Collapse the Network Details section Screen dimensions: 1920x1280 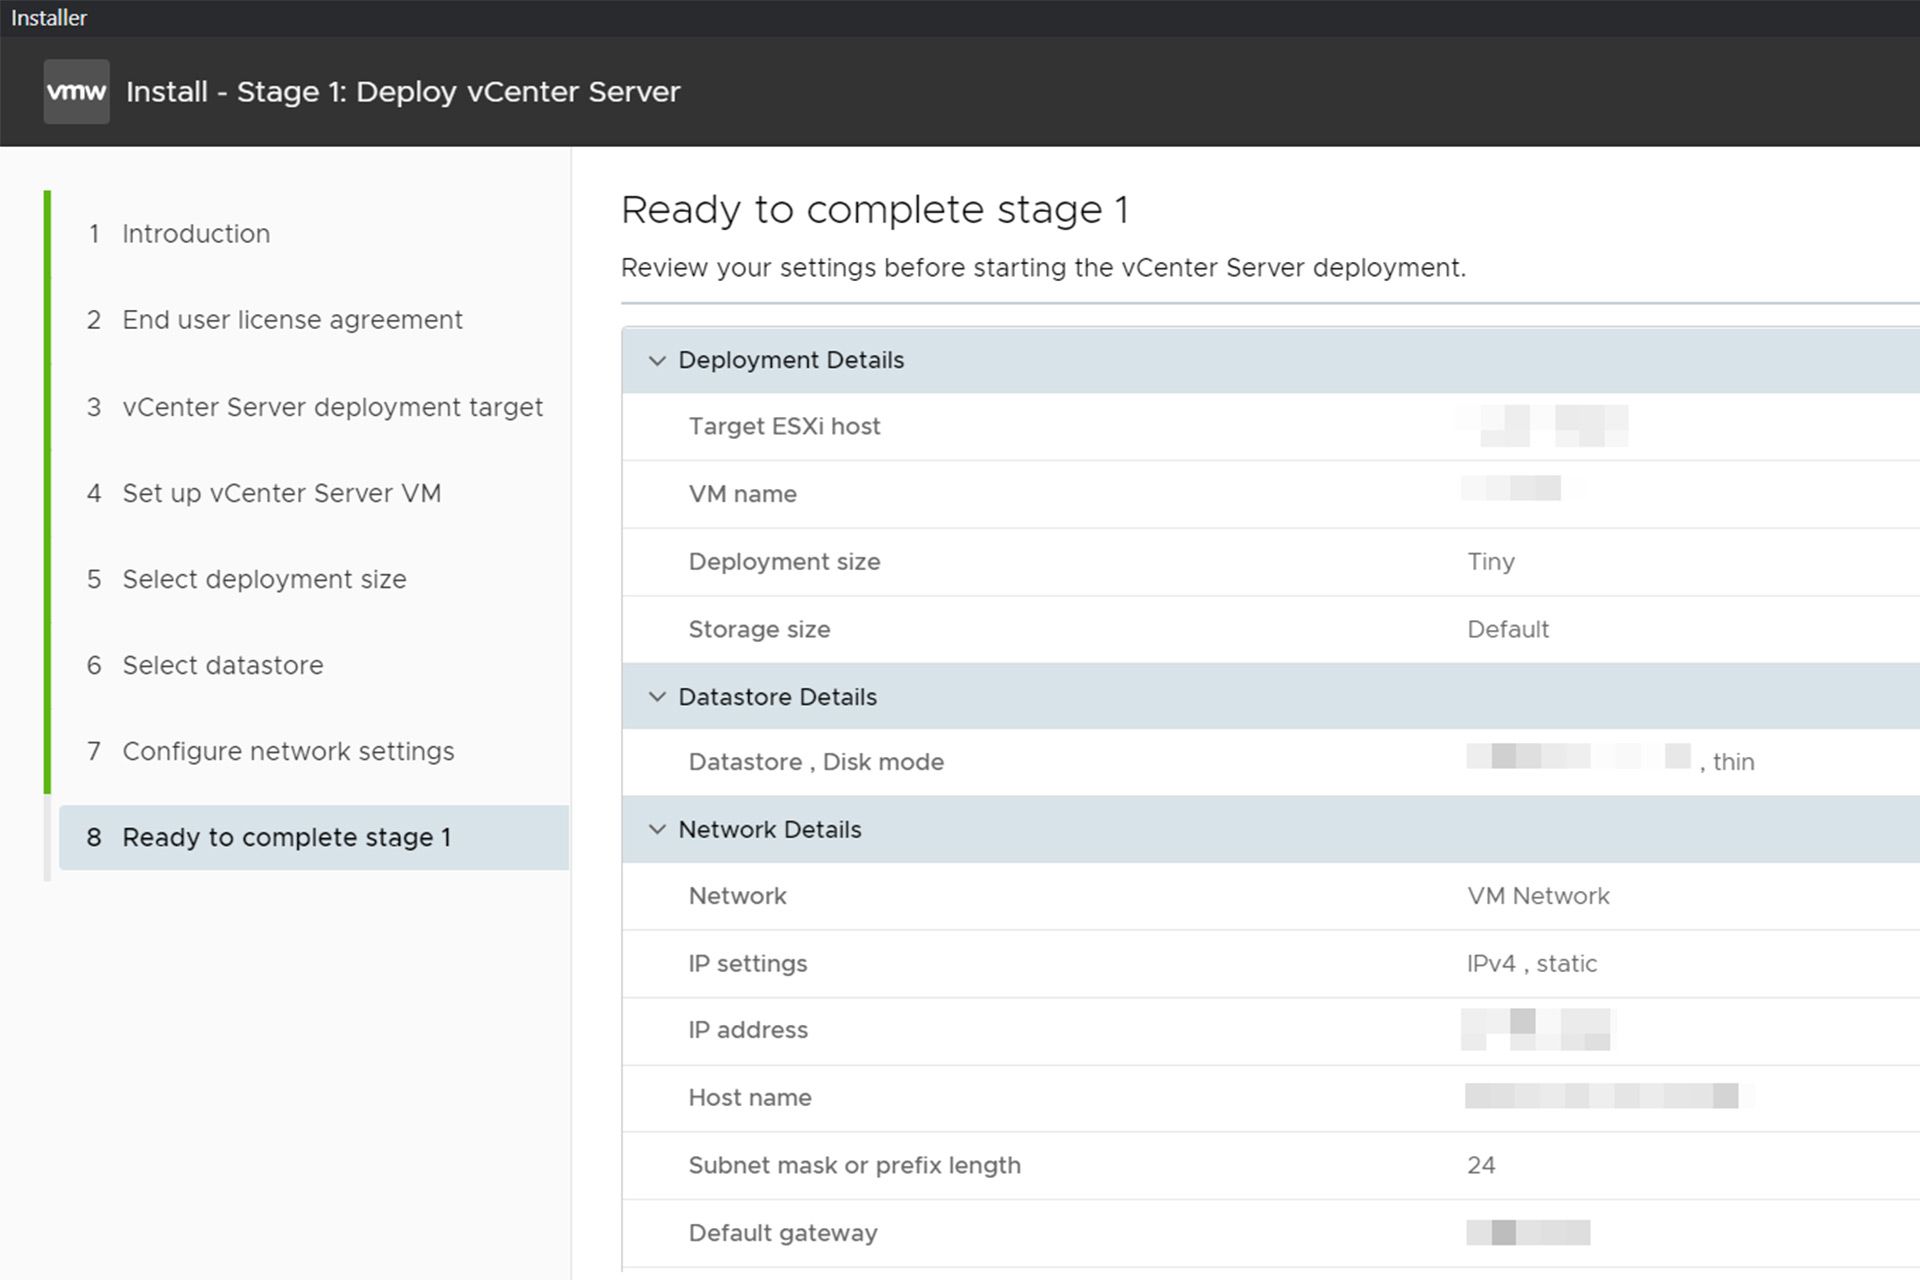(x=657, y=829)
